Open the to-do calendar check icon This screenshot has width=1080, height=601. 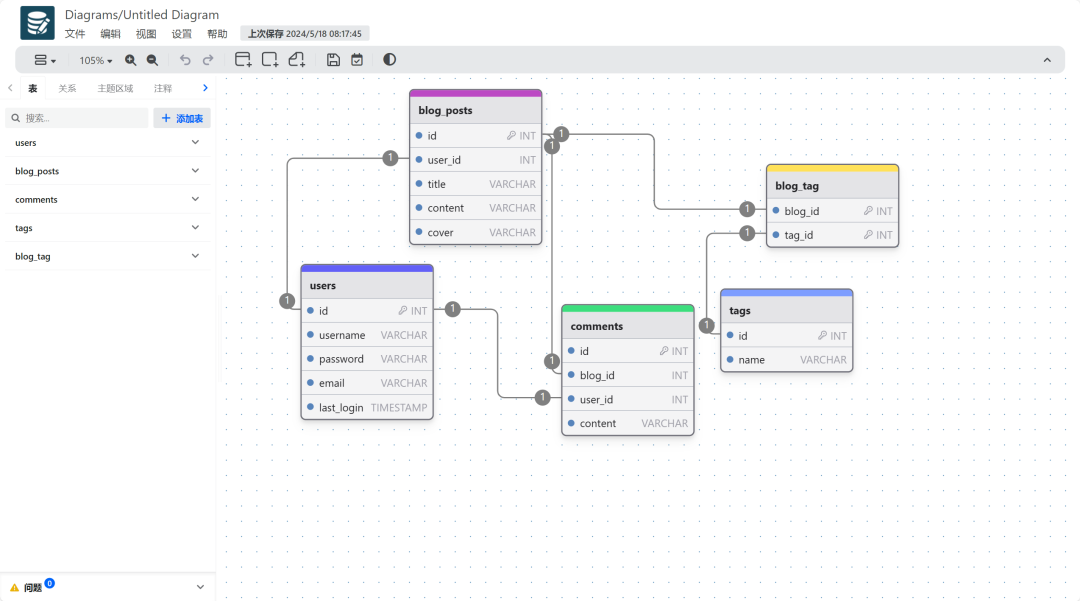pos(357,60)
